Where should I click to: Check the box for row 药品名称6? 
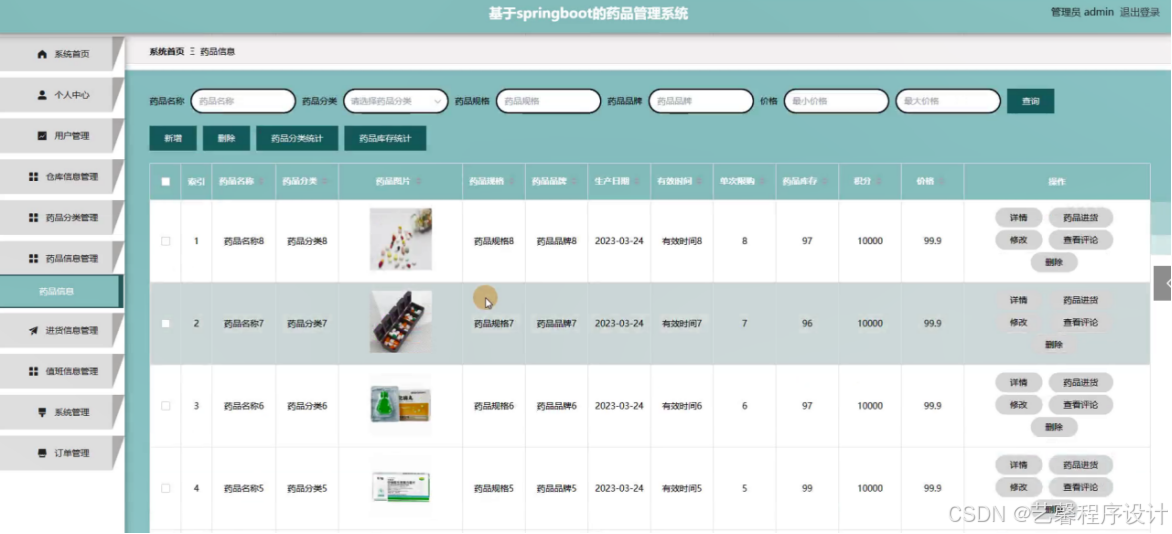pyautogui.click(x=166, y=406)
